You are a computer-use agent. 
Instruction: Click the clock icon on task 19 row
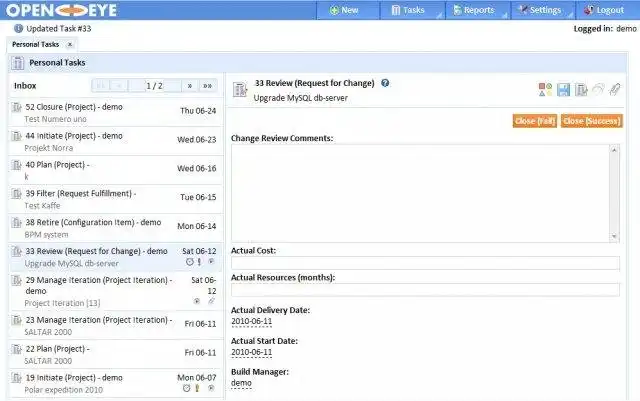click(x=187, y=388)
